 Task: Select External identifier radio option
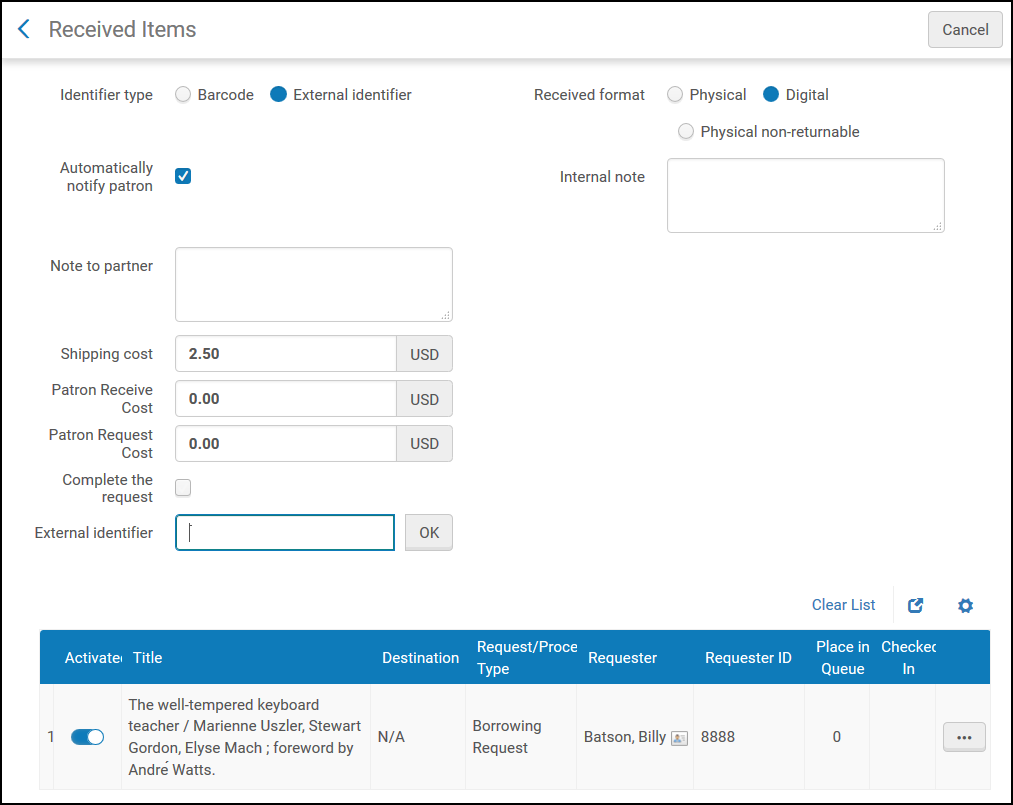coord(278,94)
